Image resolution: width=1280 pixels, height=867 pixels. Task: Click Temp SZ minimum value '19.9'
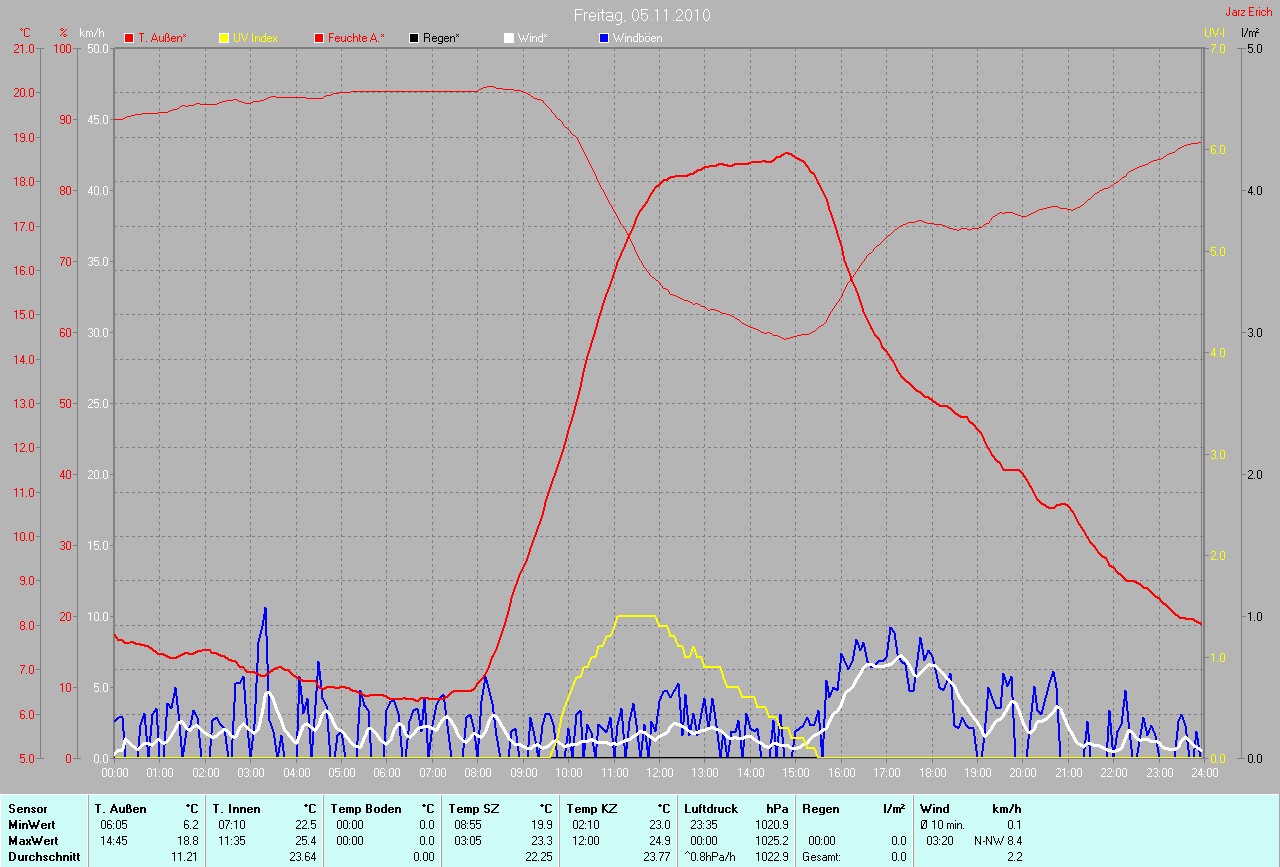541,825
